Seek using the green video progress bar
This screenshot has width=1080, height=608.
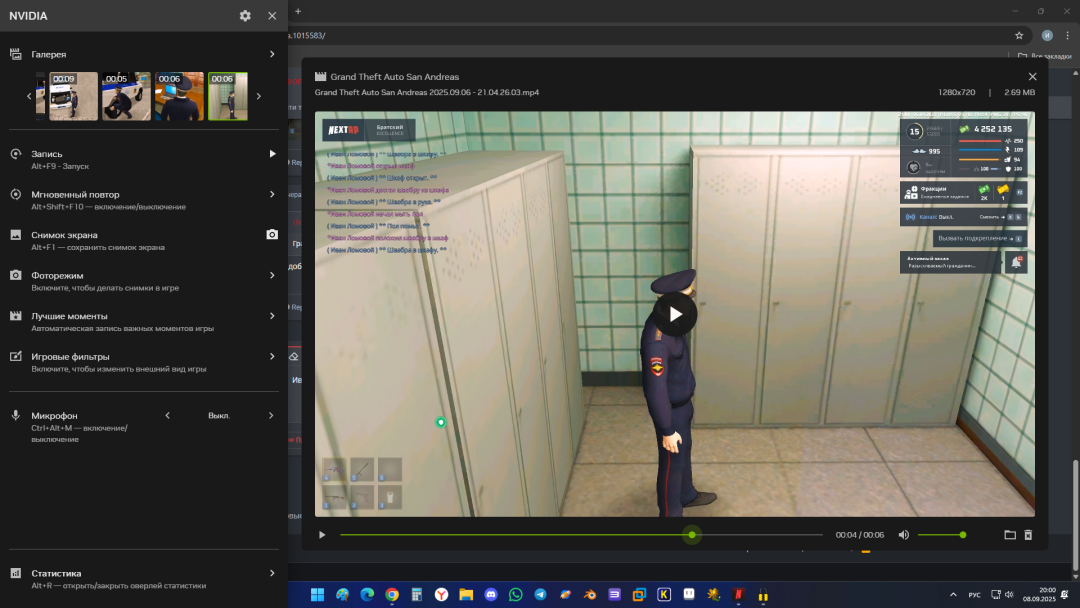(581, 535)
